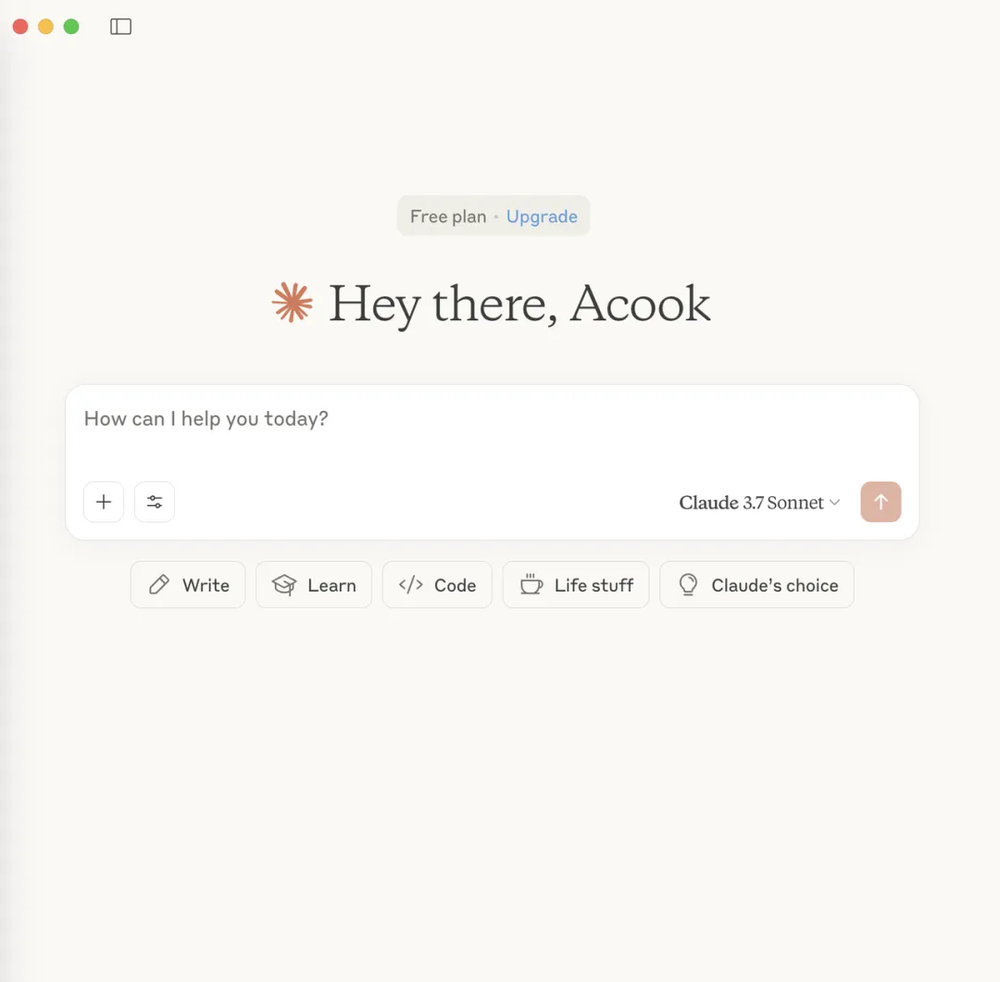1000x982 pixels.
Task: Choose the Code suggestion button
Action: pyautogui.click(x=437, y=585)
